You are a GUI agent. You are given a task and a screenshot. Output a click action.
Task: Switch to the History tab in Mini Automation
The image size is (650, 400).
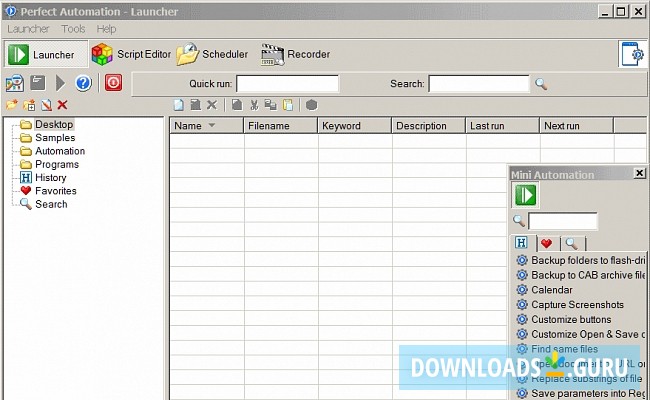[521, 242]
